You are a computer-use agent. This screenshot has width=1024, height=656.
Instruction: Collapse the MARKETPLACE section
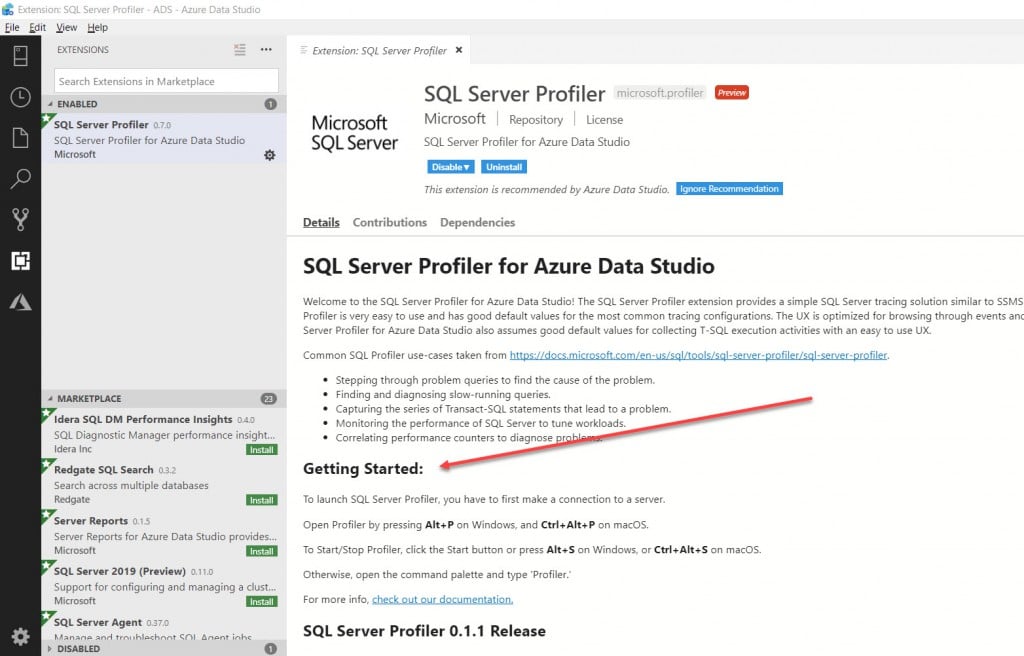point(163,399)
